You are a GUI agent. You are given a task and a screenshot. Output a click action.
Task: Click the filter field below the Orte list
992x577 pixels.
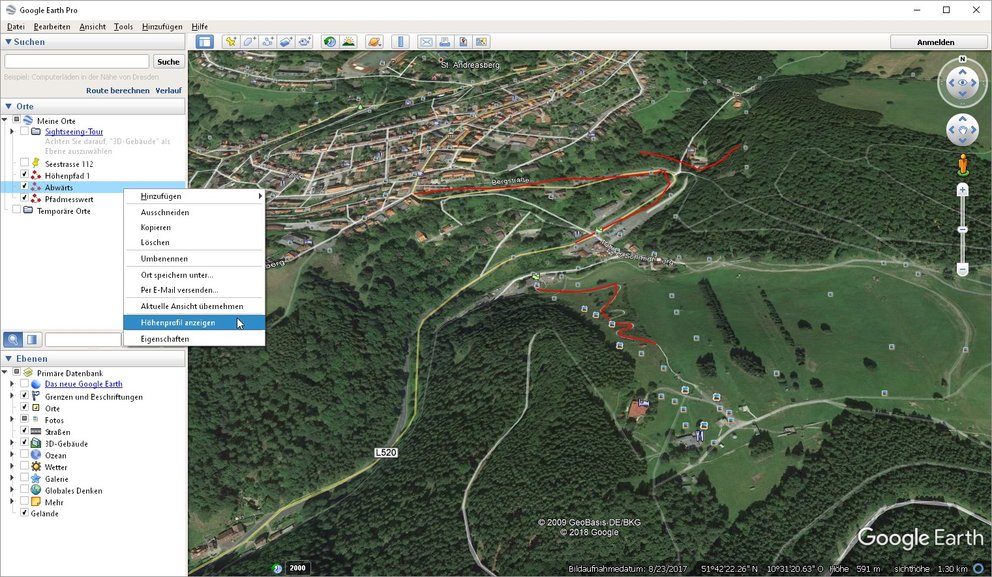click(x=83, y=340)
